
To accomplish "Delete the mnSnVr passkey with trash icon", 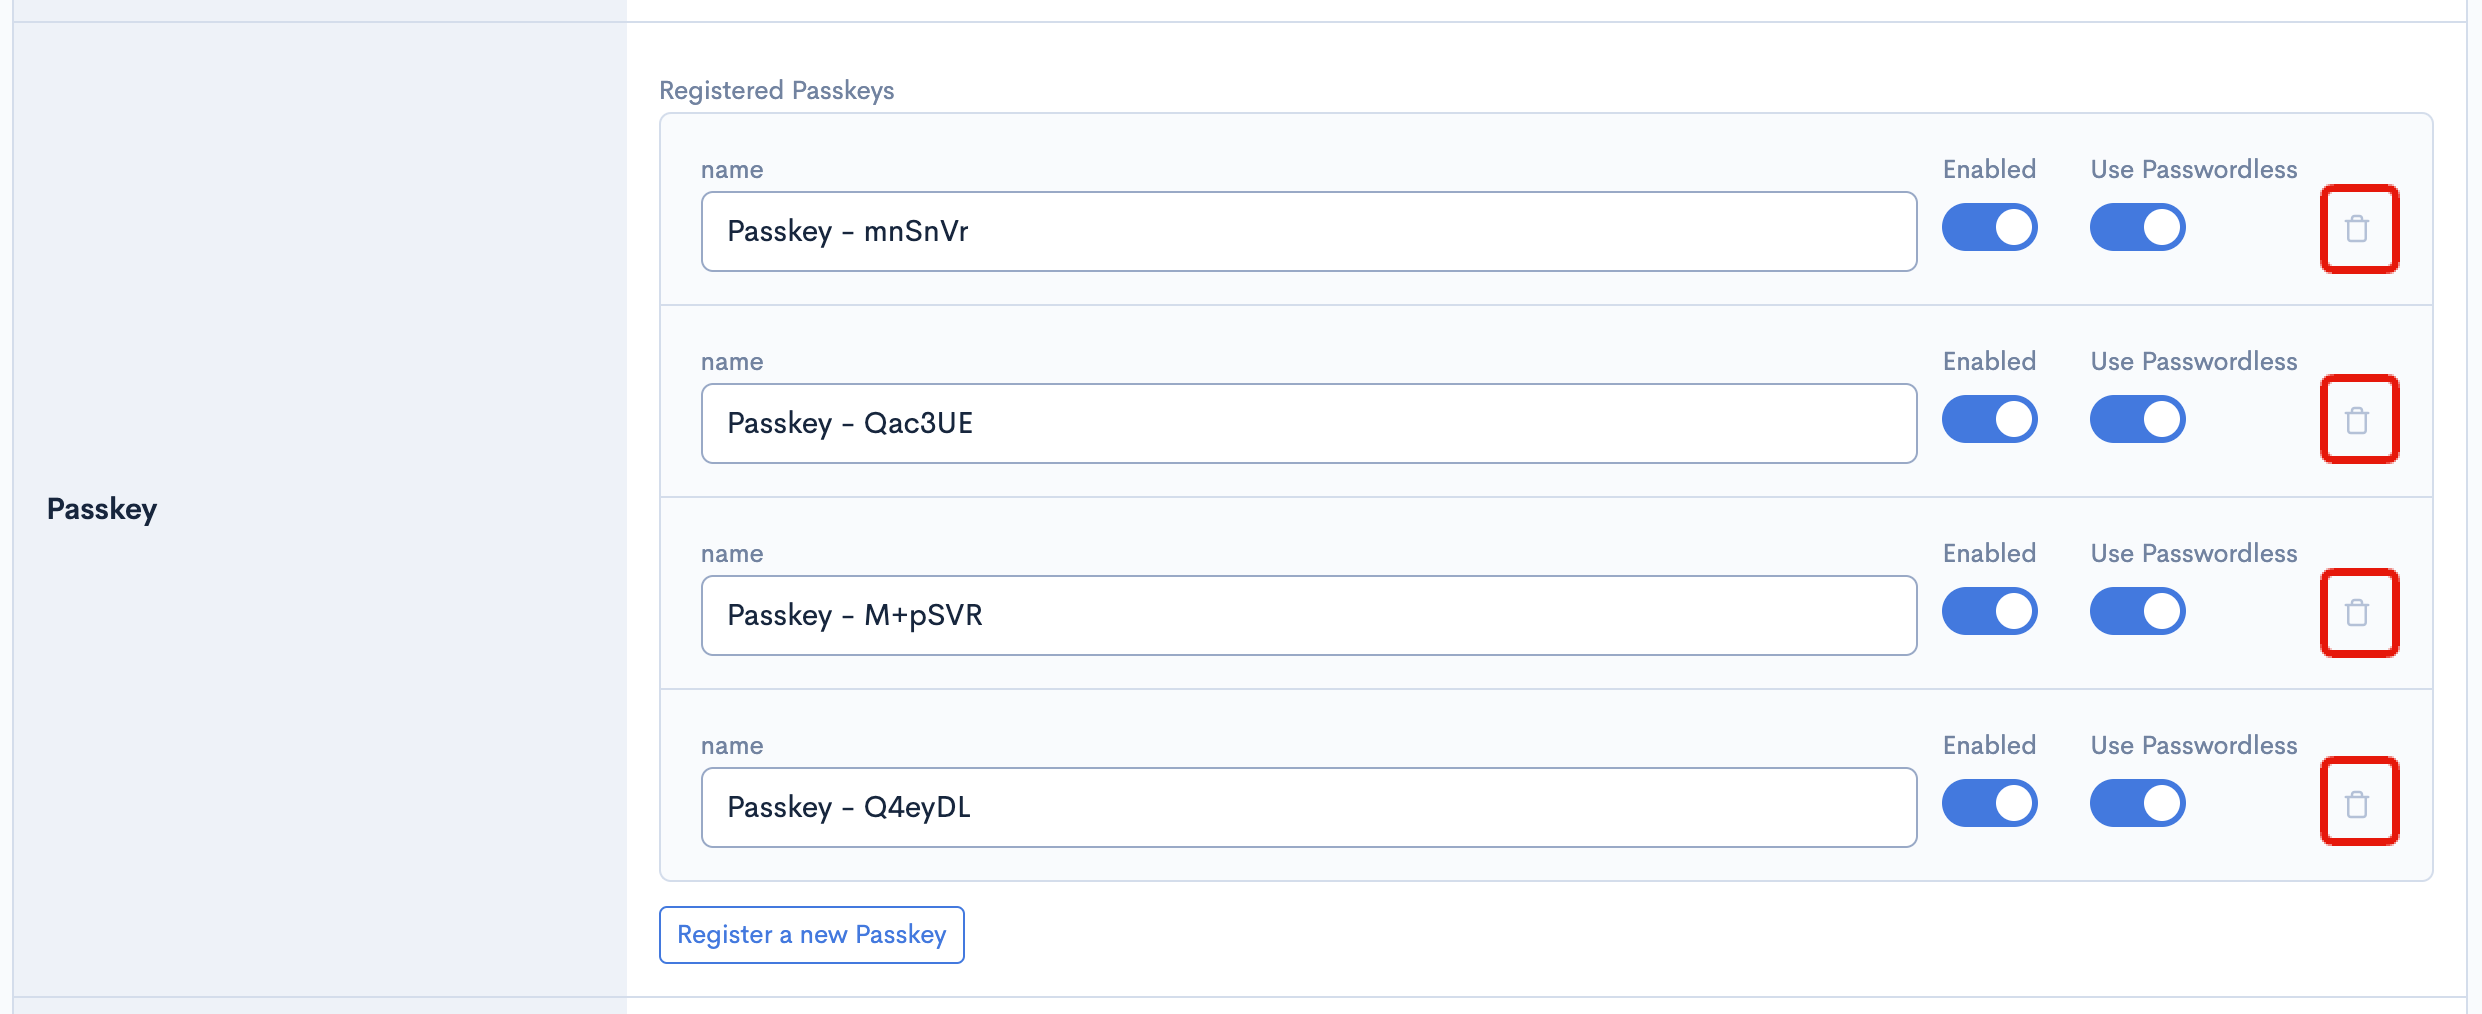I will [x=2358, y=229].
